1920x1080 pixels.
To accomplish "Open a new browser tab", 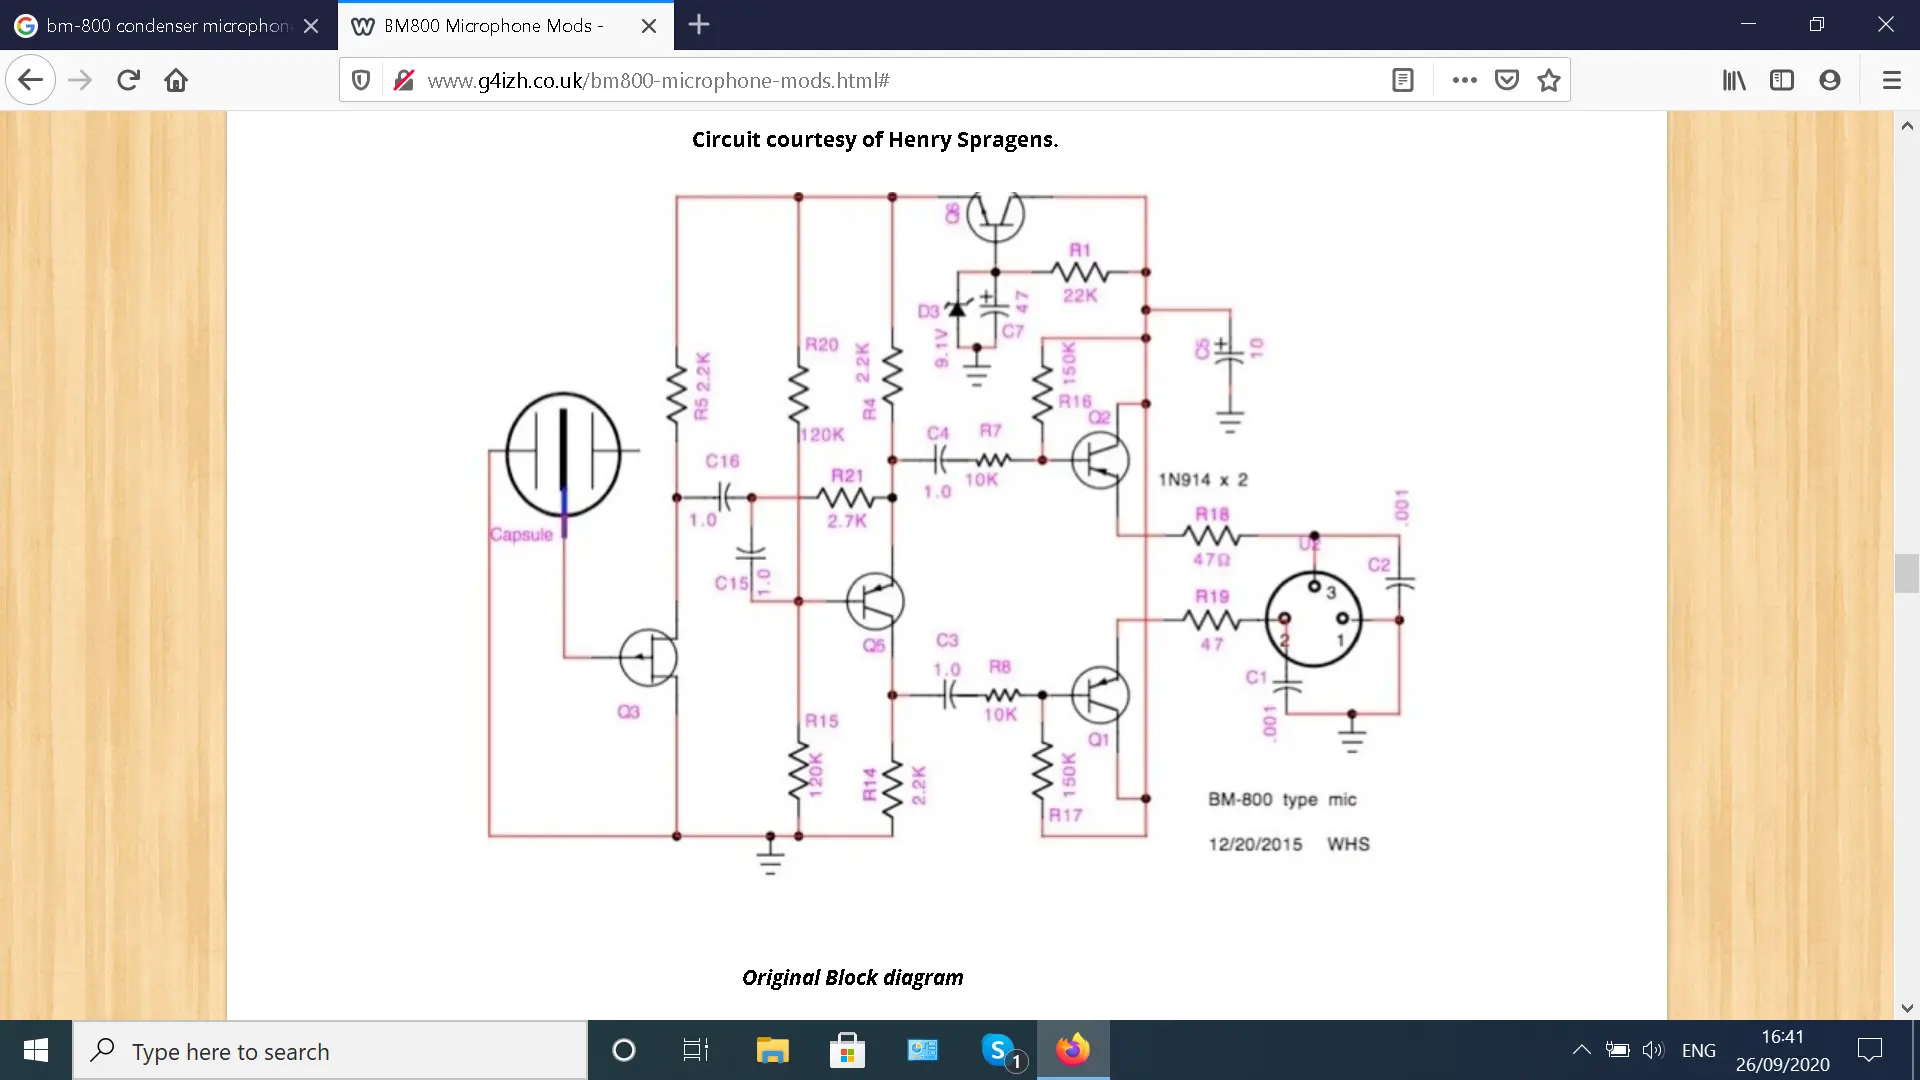I will [x=699, y=25].
